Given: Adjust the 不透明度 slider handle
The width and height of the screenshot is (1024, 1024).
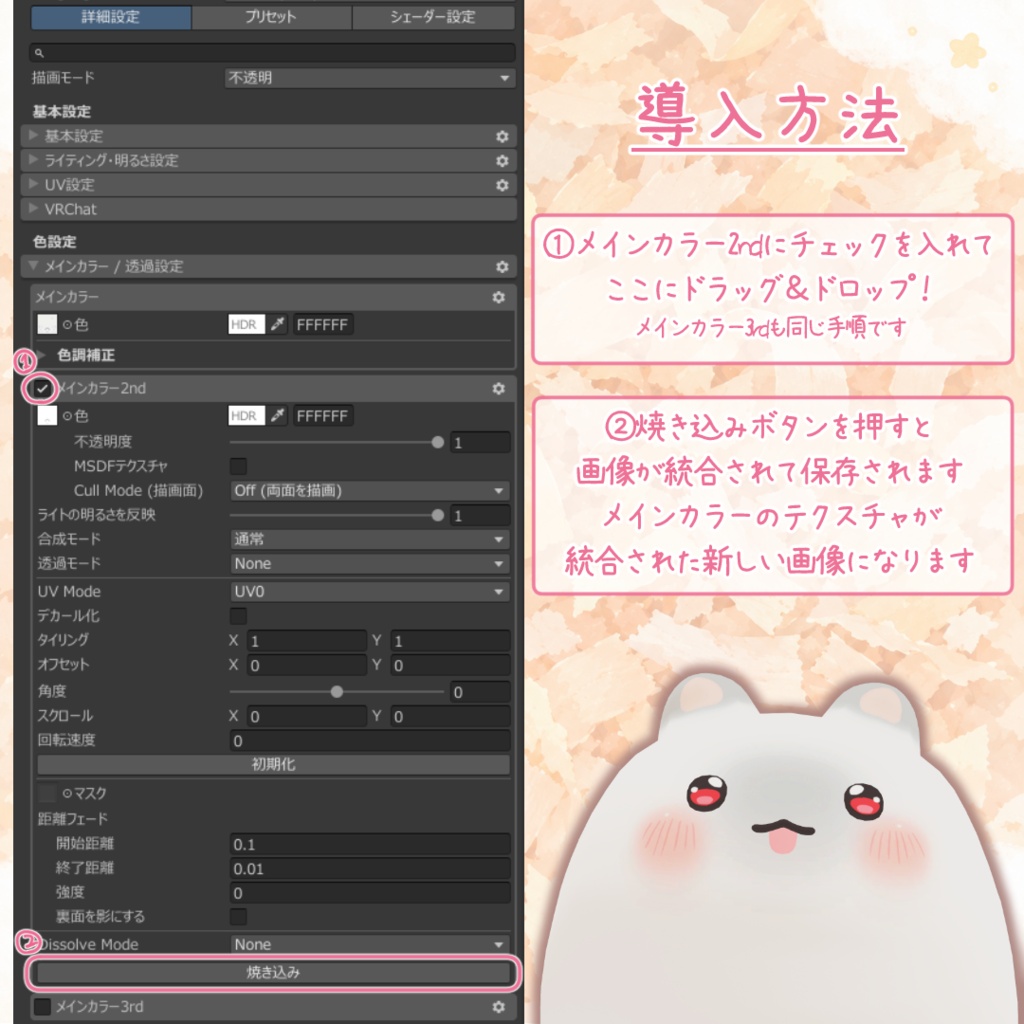Looking at the screenshot, I should [438, 442].
